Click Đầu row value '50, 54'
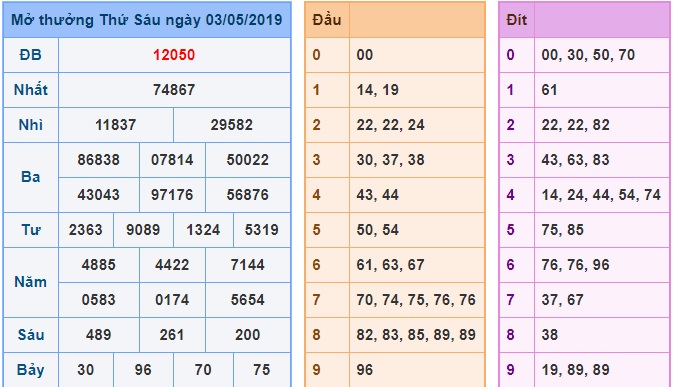The height and width of the screenshot is (387, 677). (378, 230)
